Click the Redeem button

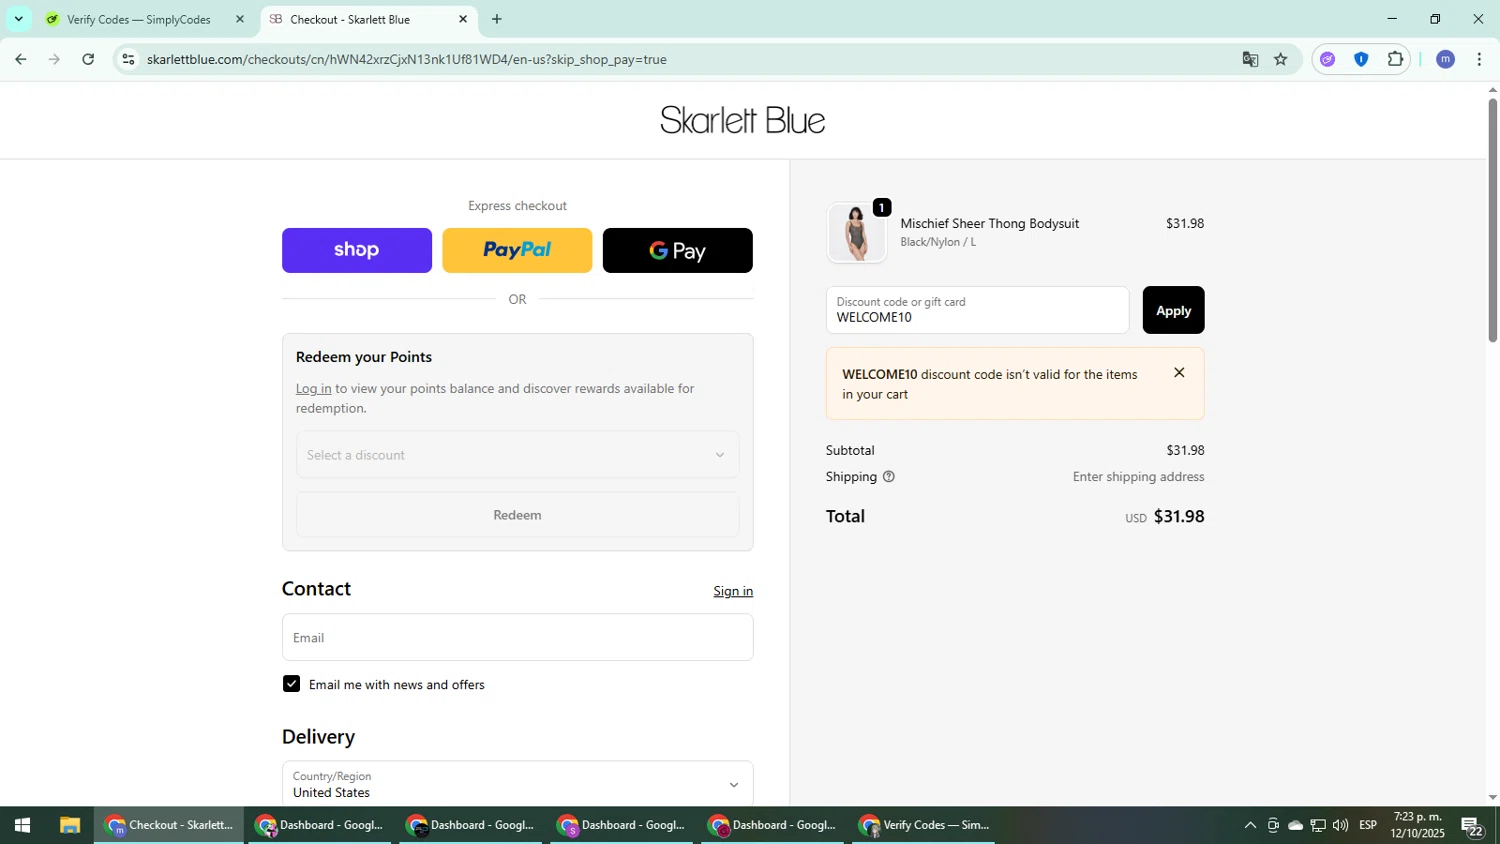pos(517,515)
